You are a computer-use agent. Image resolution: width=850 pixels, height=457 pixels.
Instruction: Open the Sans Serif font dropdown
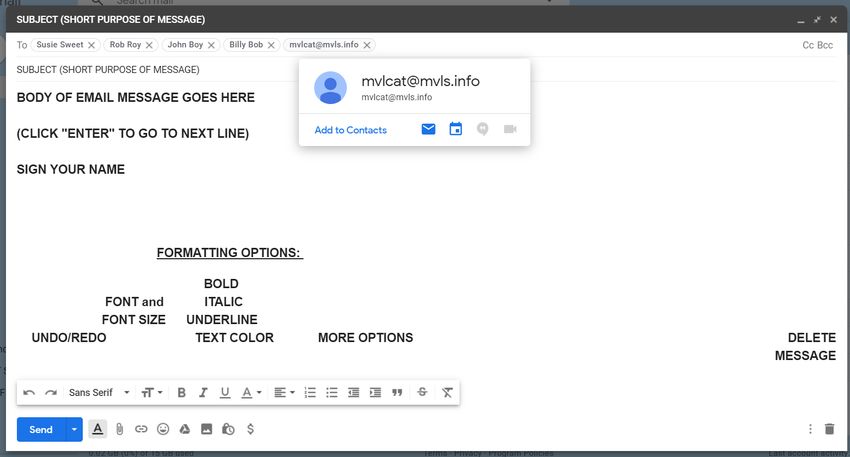[x=99, y=392]
